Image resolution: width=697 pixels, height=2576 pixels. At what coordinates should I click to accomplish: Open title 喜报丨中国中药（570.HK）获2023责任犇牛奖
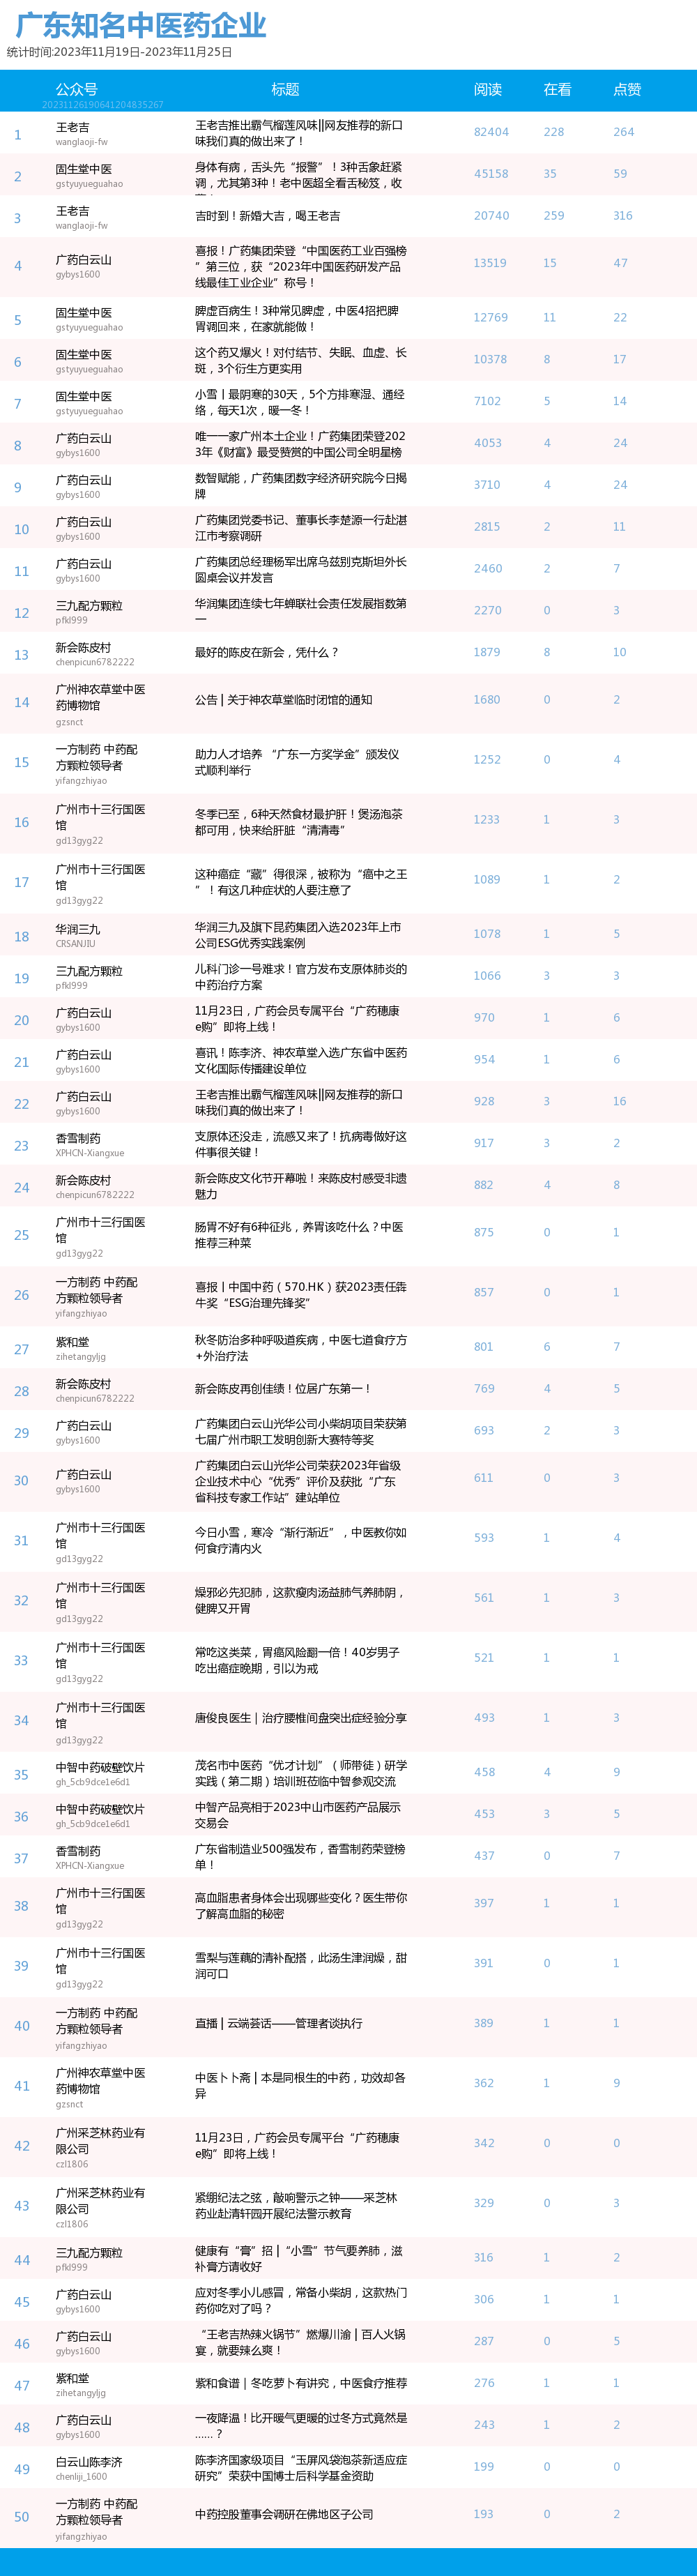coord(301,1295)
